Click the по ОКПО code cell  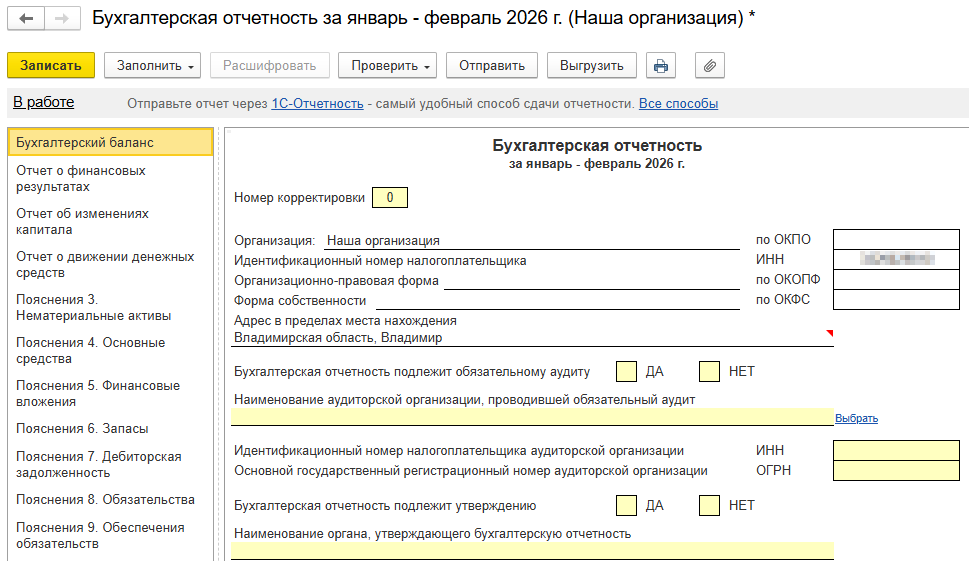(x=896, y=239)
